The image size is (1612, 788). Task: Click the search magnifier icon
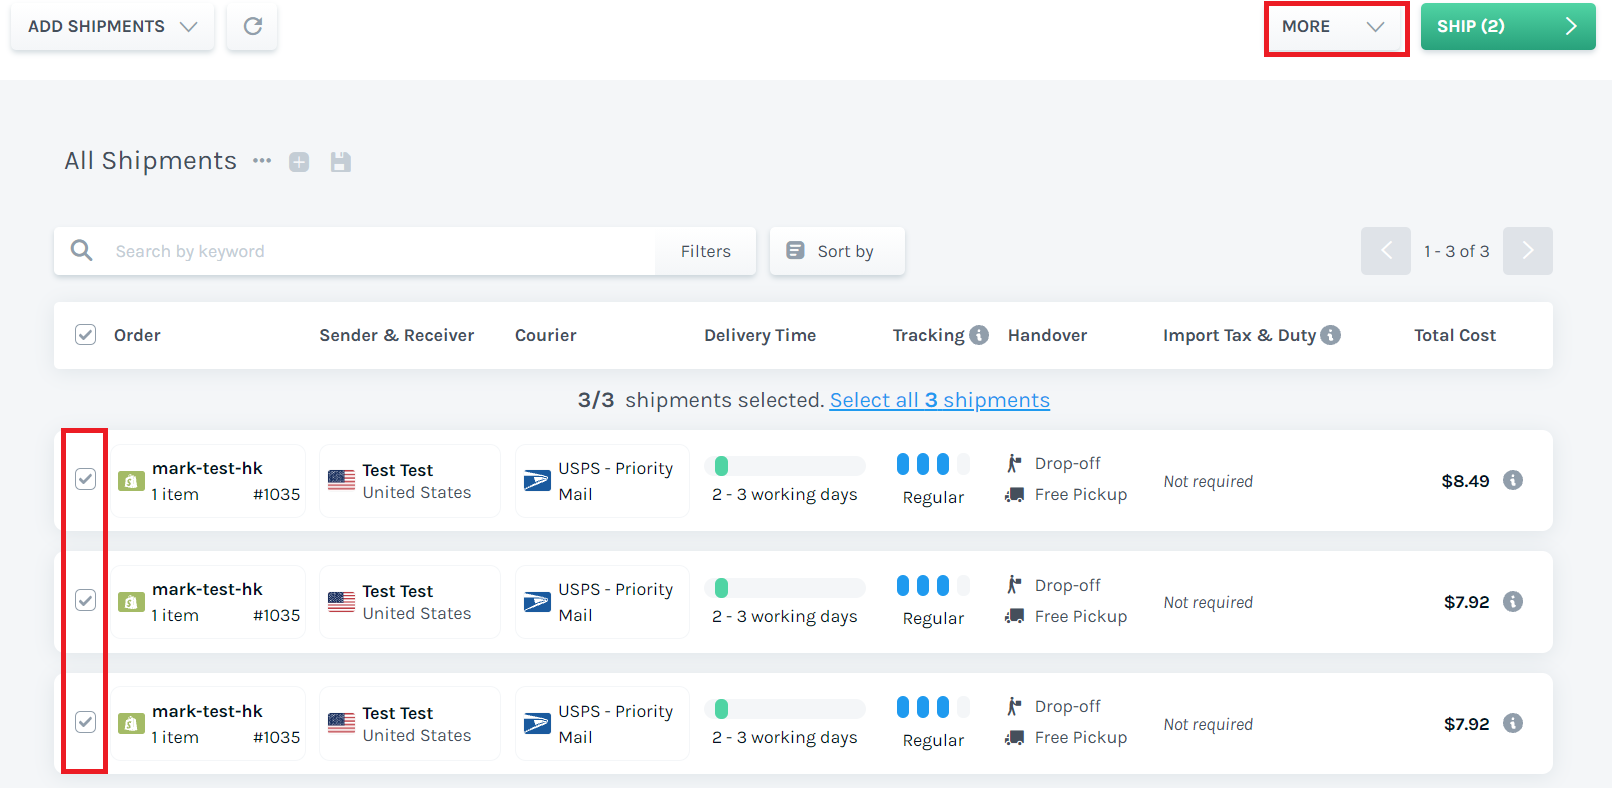pyautogui.click(x=82, y=250)
